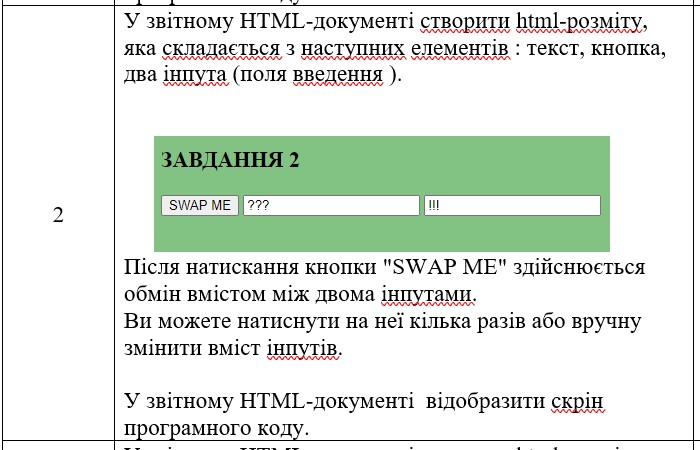The image size is (700, 450).
Task: Select row number 2 cell in table
Action: pyautogui.click(x=58, y=216)
